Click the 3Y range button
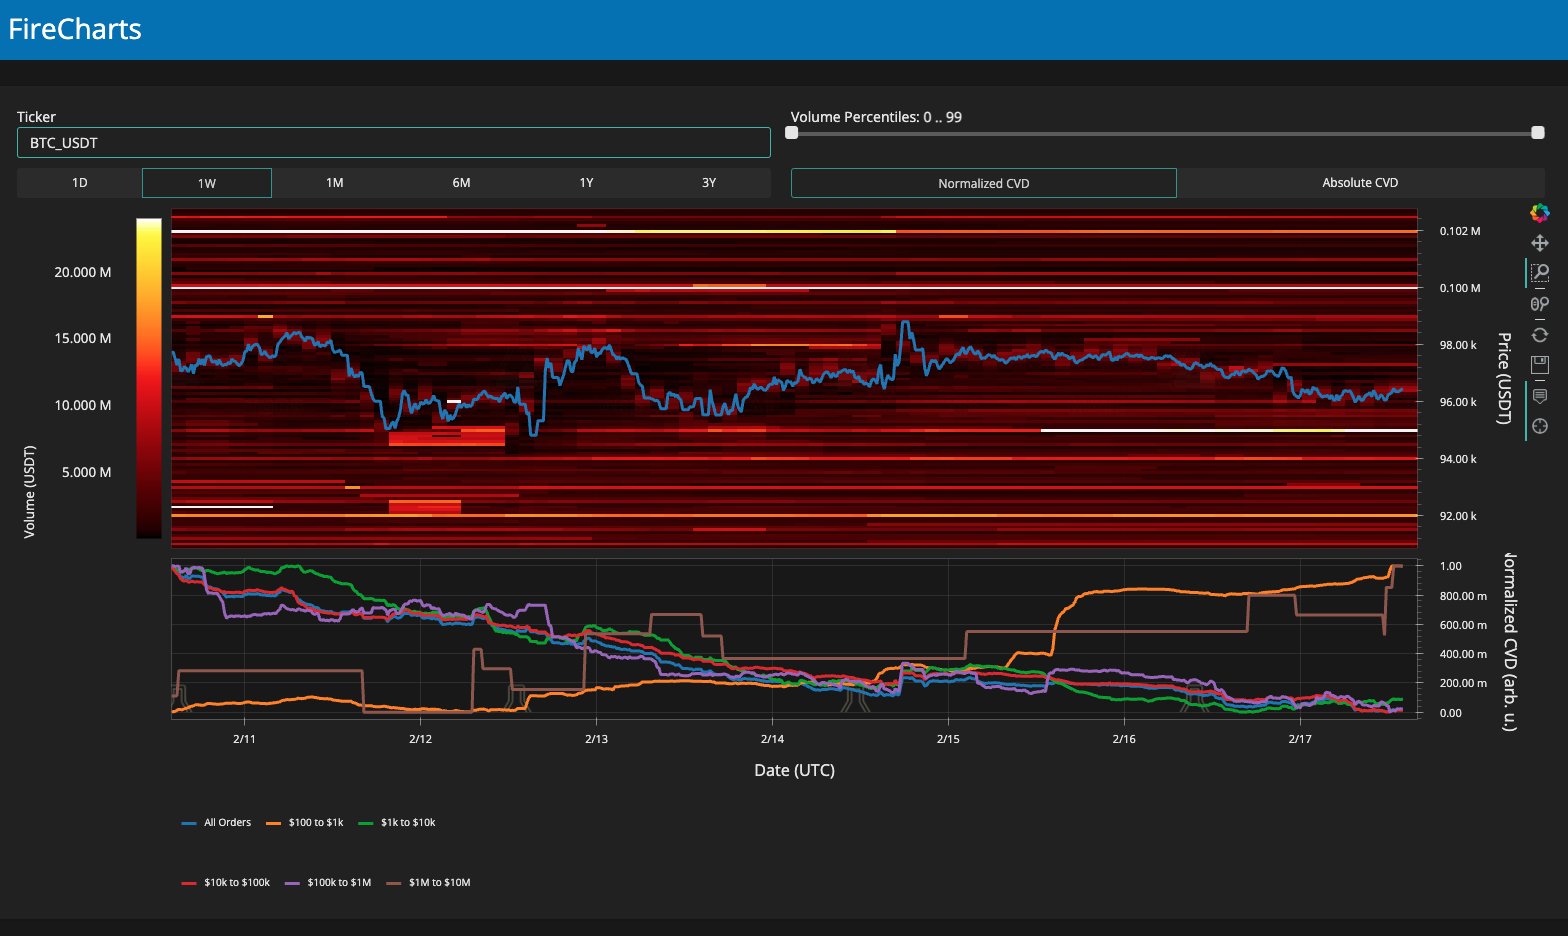The width and height of the screenshot is (1568, 936). (x=708, y=183)
